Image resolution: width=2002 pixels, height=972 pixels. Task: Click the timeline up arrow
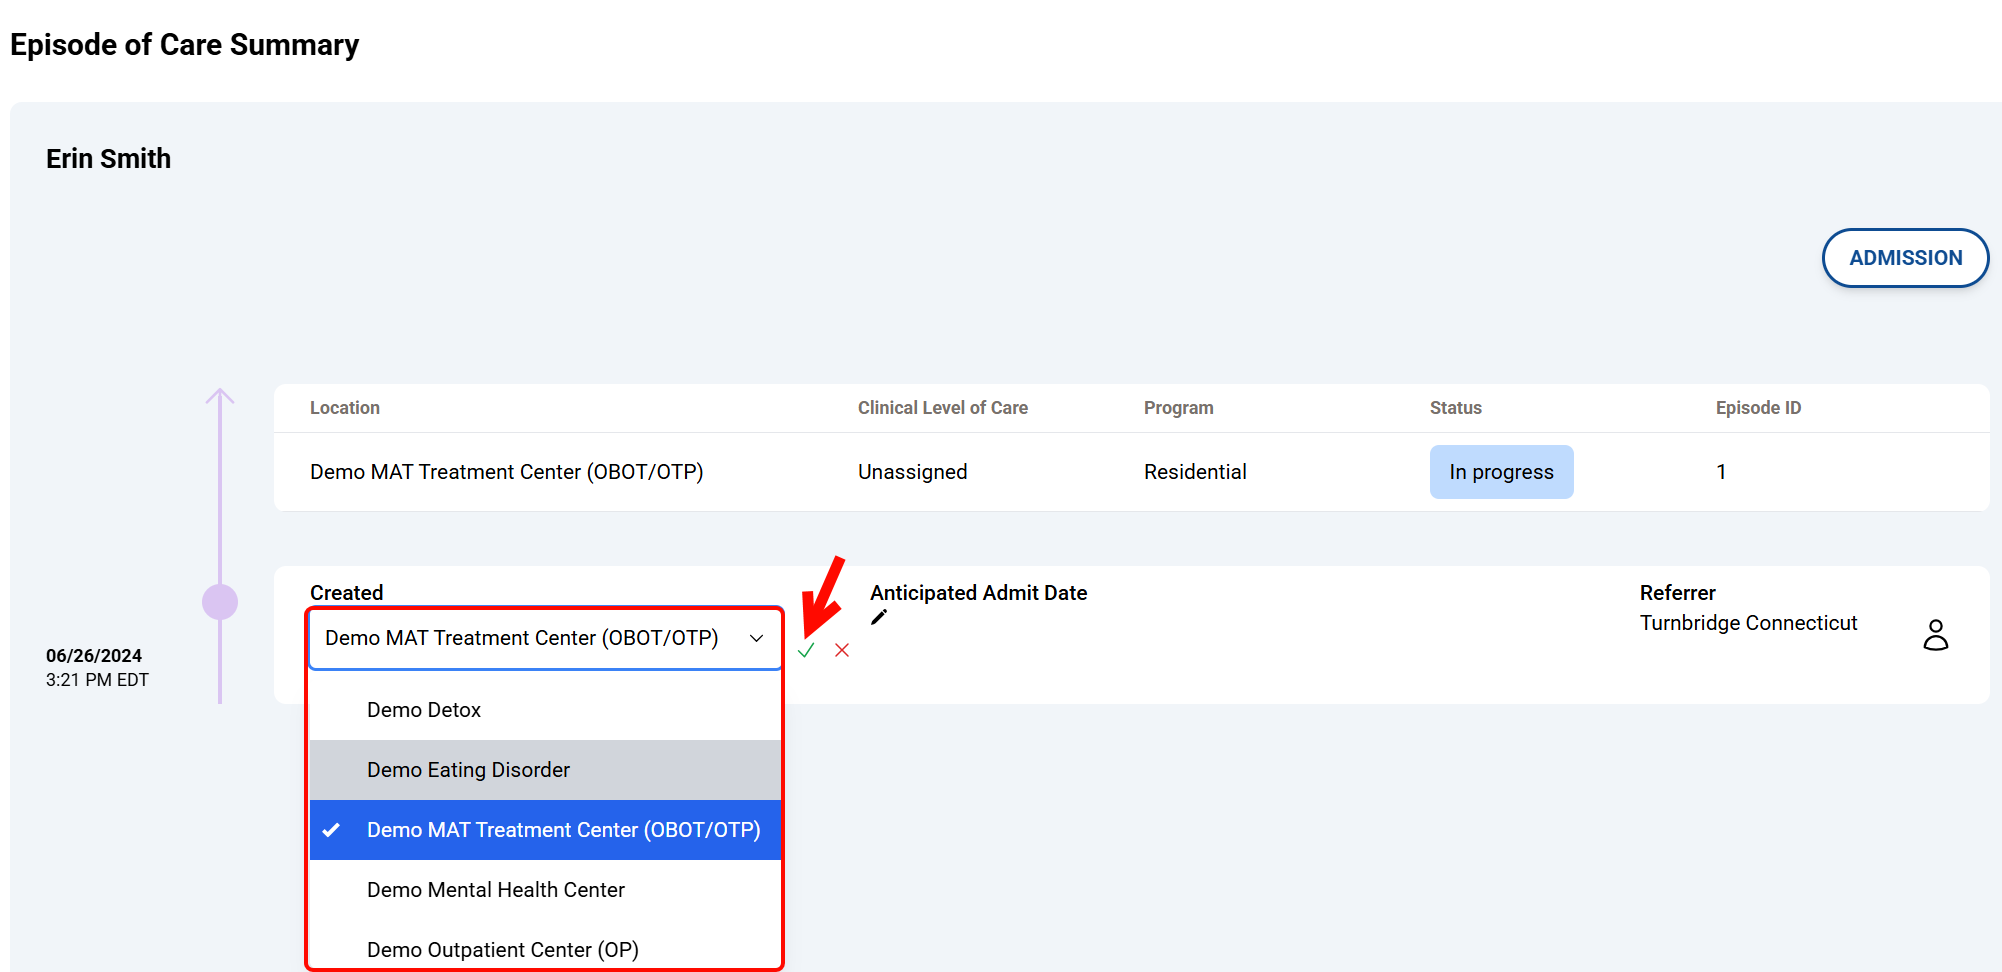click(x=220, y=397)
